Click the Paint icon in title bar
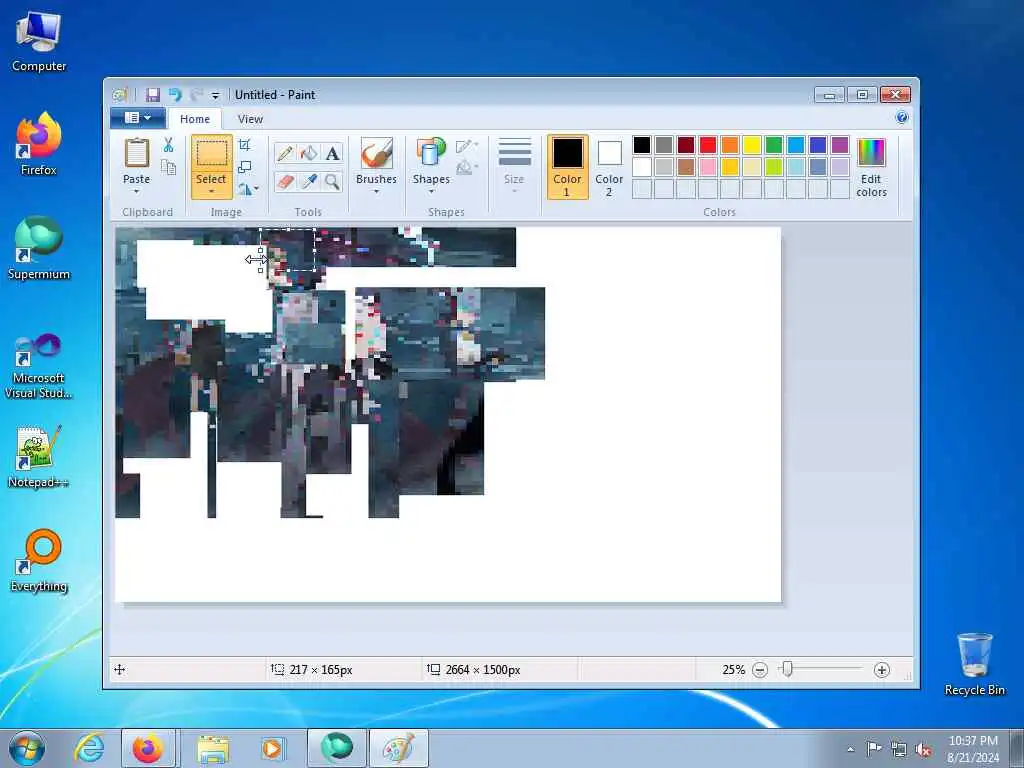This screenshot has height=768, width=1024. [x=120, y=95]
